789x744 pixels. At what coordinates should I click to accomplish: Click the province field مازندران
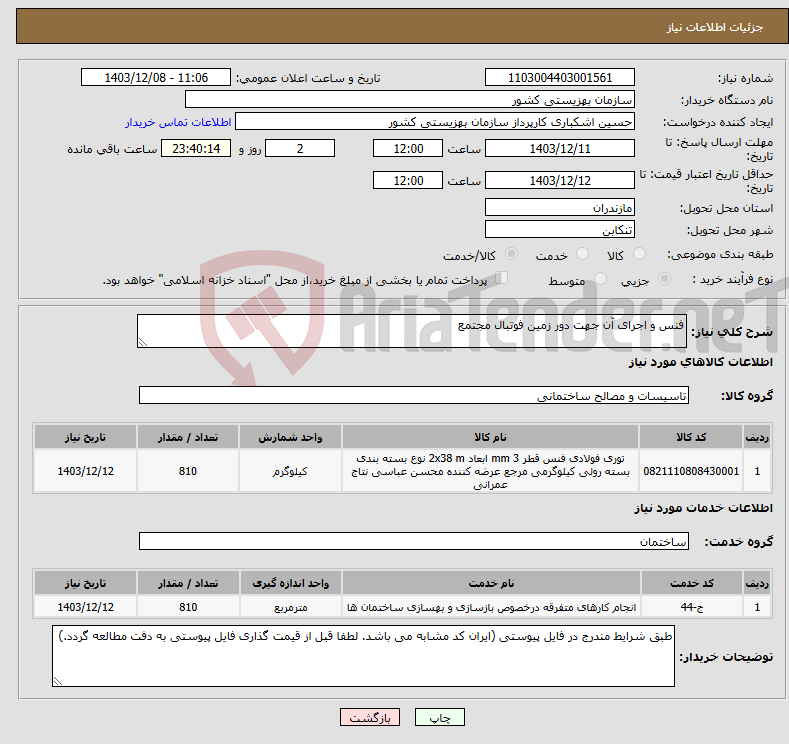tap(560, 207)
